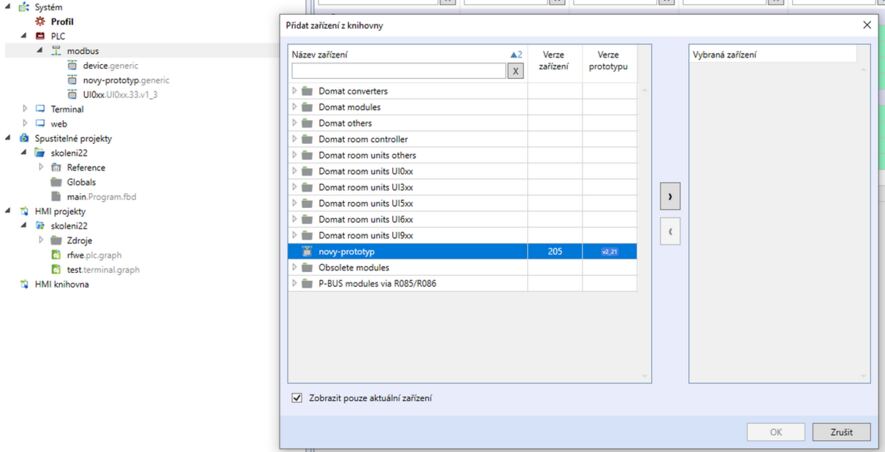885x452 pixels.
Task: Click the Verze prototypu column header
Action: pyautogui.click(x=608, y=60)
